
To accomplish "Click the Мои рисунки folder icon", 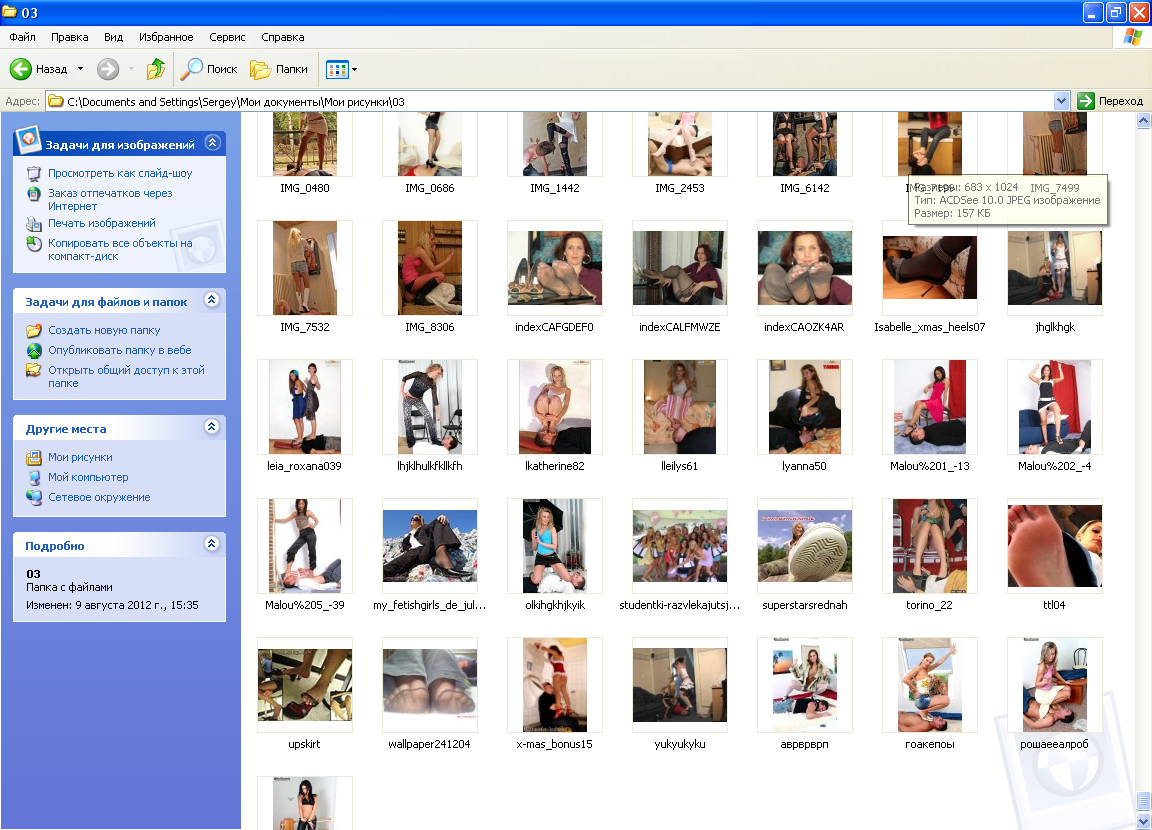I will coord(34,458).
